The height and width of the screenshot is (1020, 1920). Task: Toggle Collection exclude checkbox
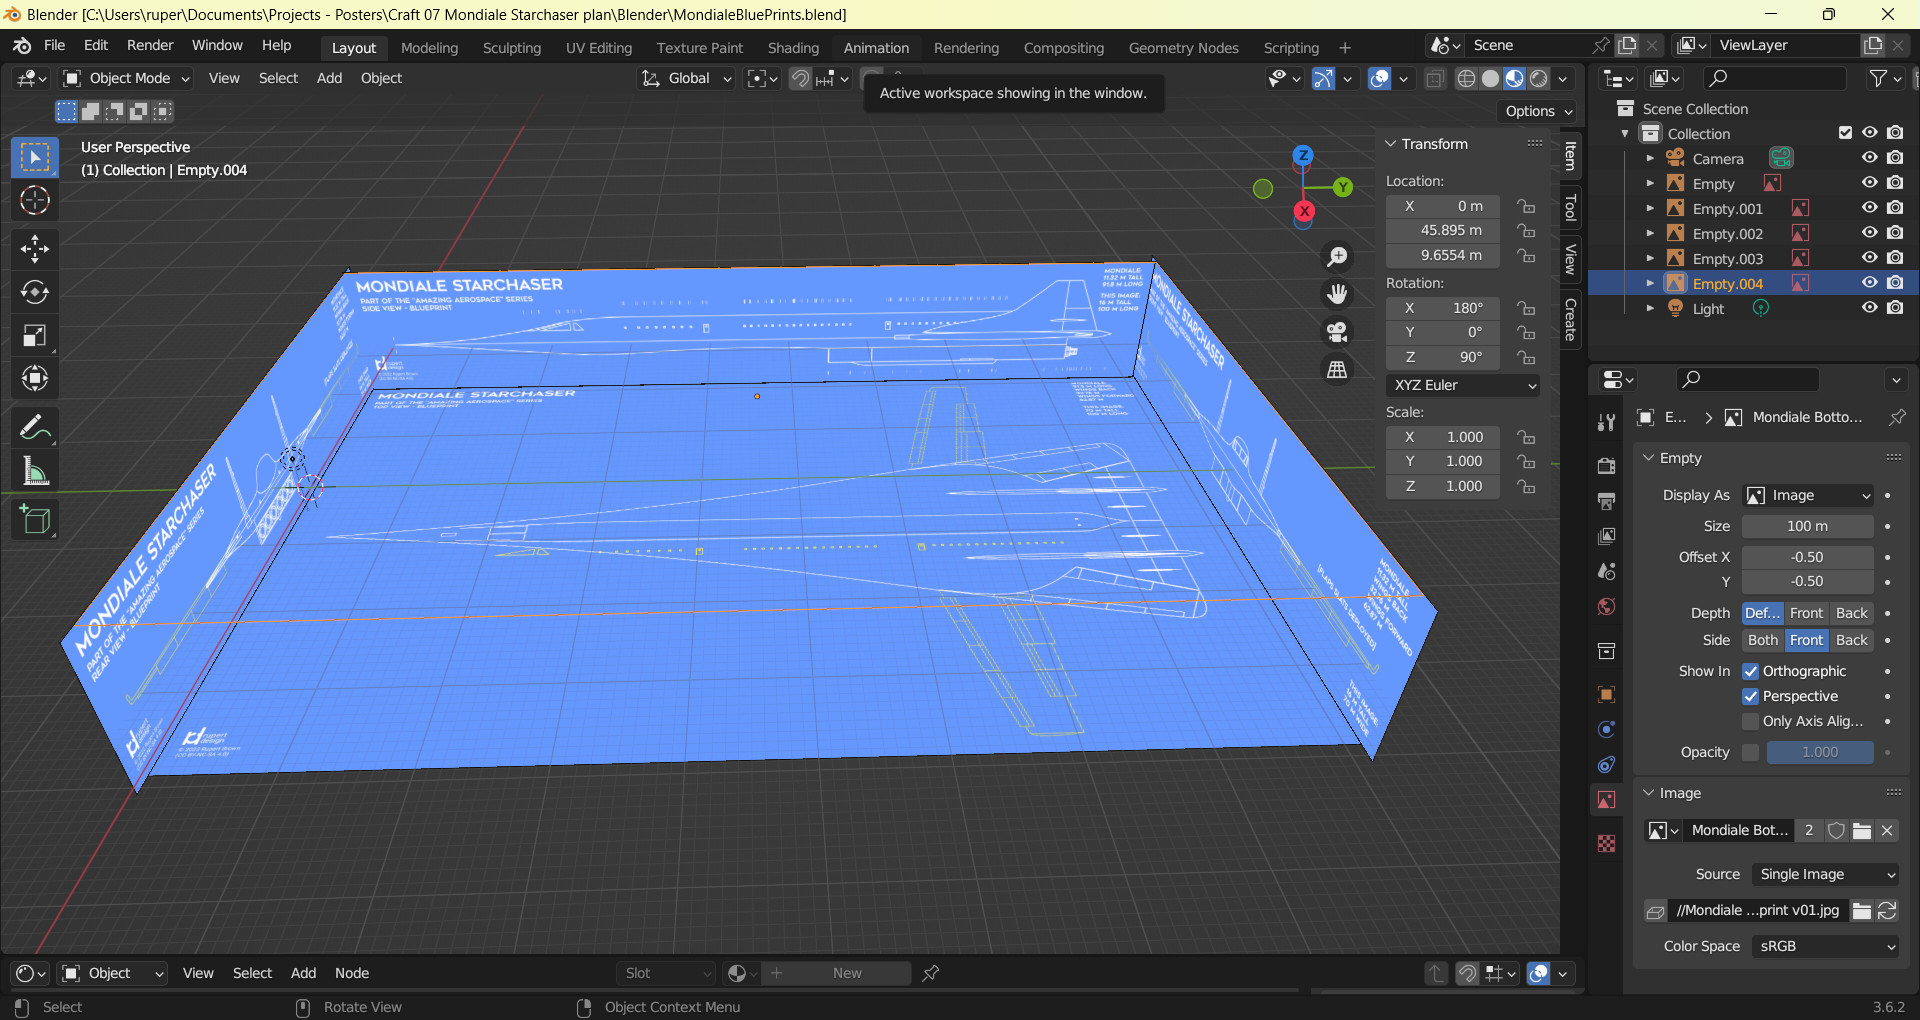click(x=1845, y=133)
